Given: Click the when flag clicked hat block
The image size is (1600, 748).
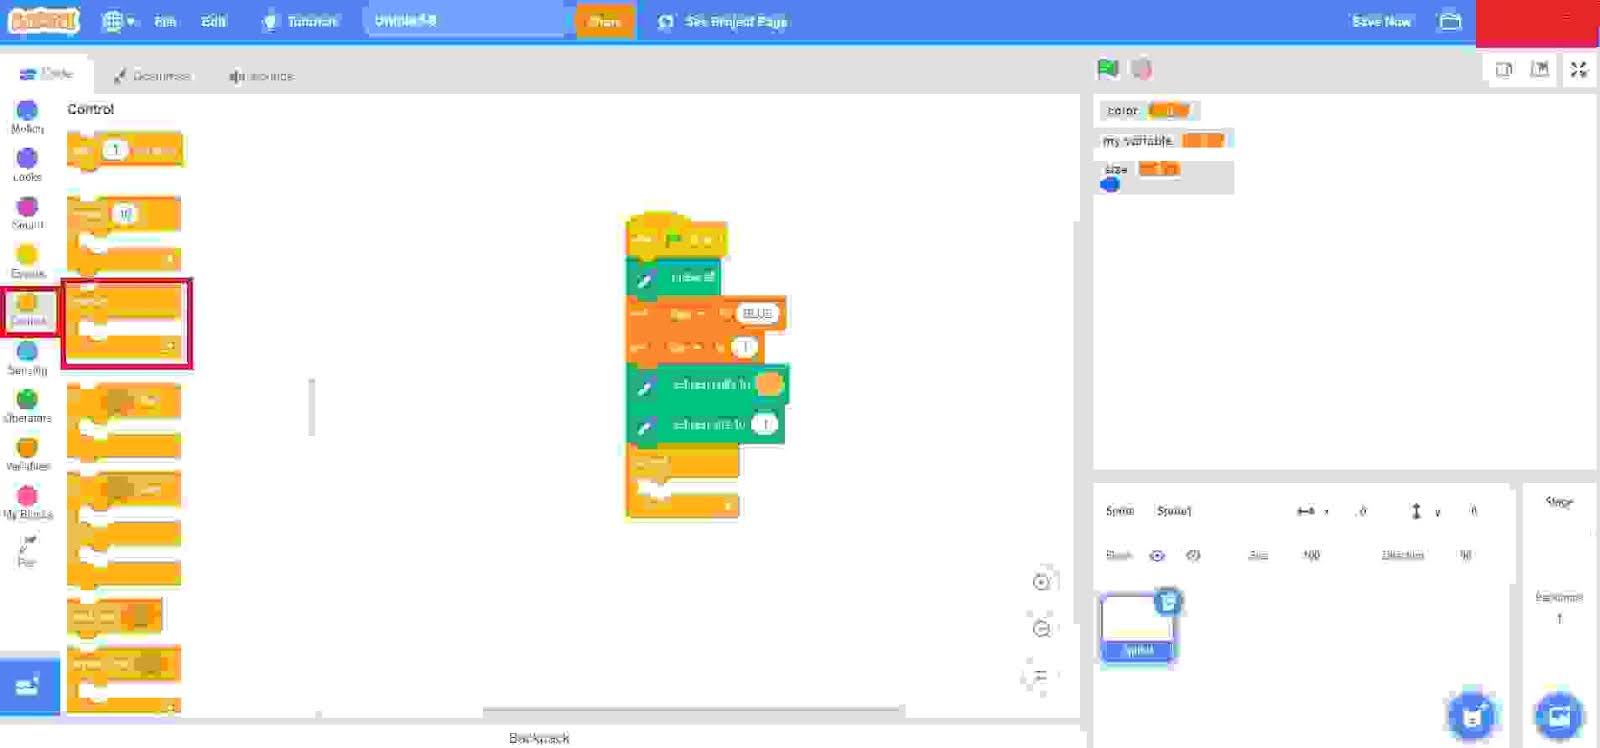Looking at the screenshot, I should point(676,236).
